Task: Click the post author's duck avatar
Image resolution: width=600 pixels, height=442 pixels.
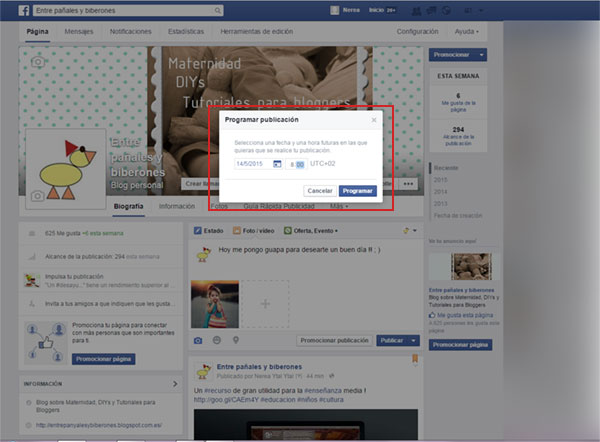Action: [204, 371]
